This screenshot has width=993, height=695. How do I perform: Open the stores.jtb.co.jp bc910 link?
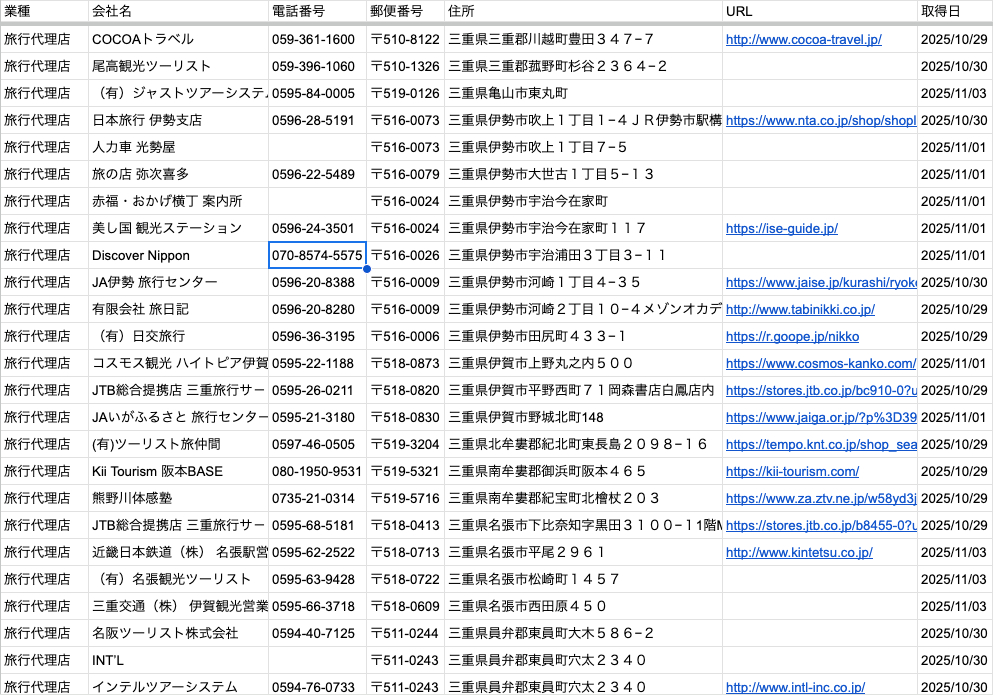[821, 390]
